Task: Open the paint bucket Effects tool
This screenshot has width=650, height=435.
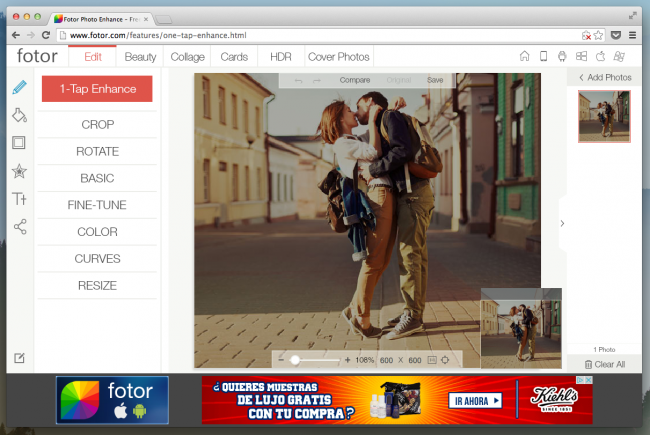Action: [19, 115]
